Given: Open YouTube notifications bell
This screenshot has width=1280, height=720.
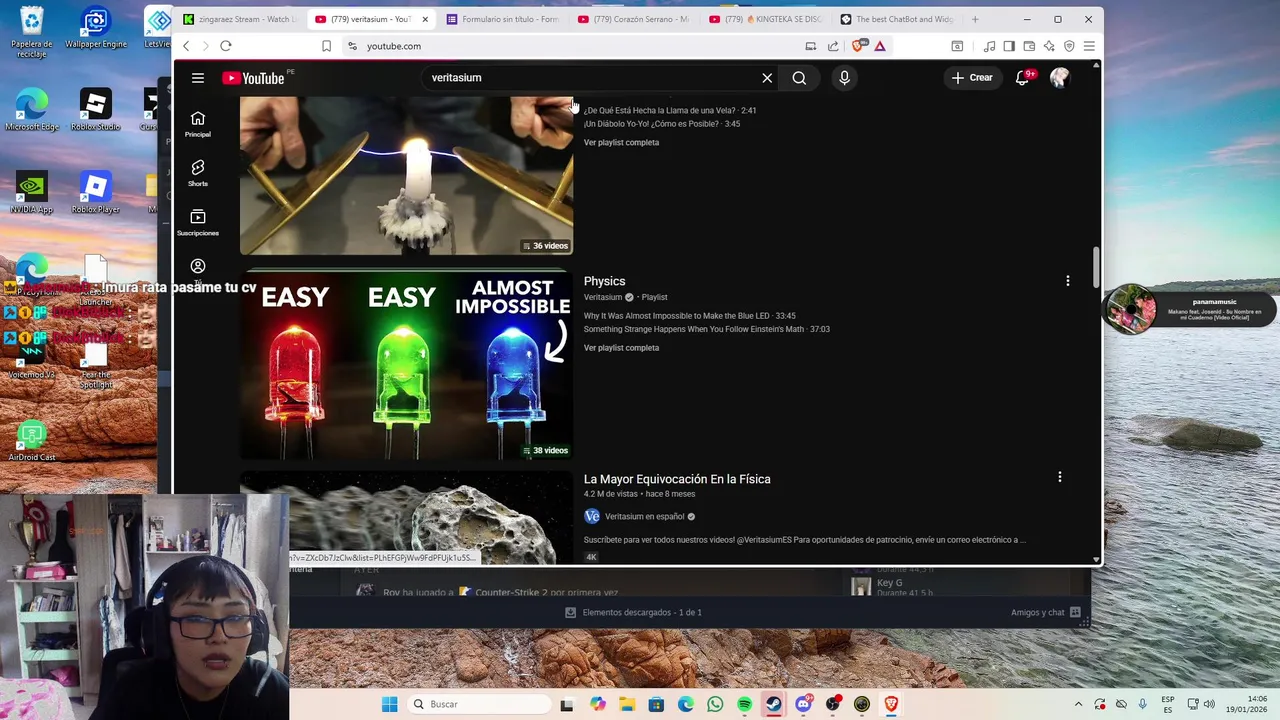Looking at the screenshot, I should 1022,78.
